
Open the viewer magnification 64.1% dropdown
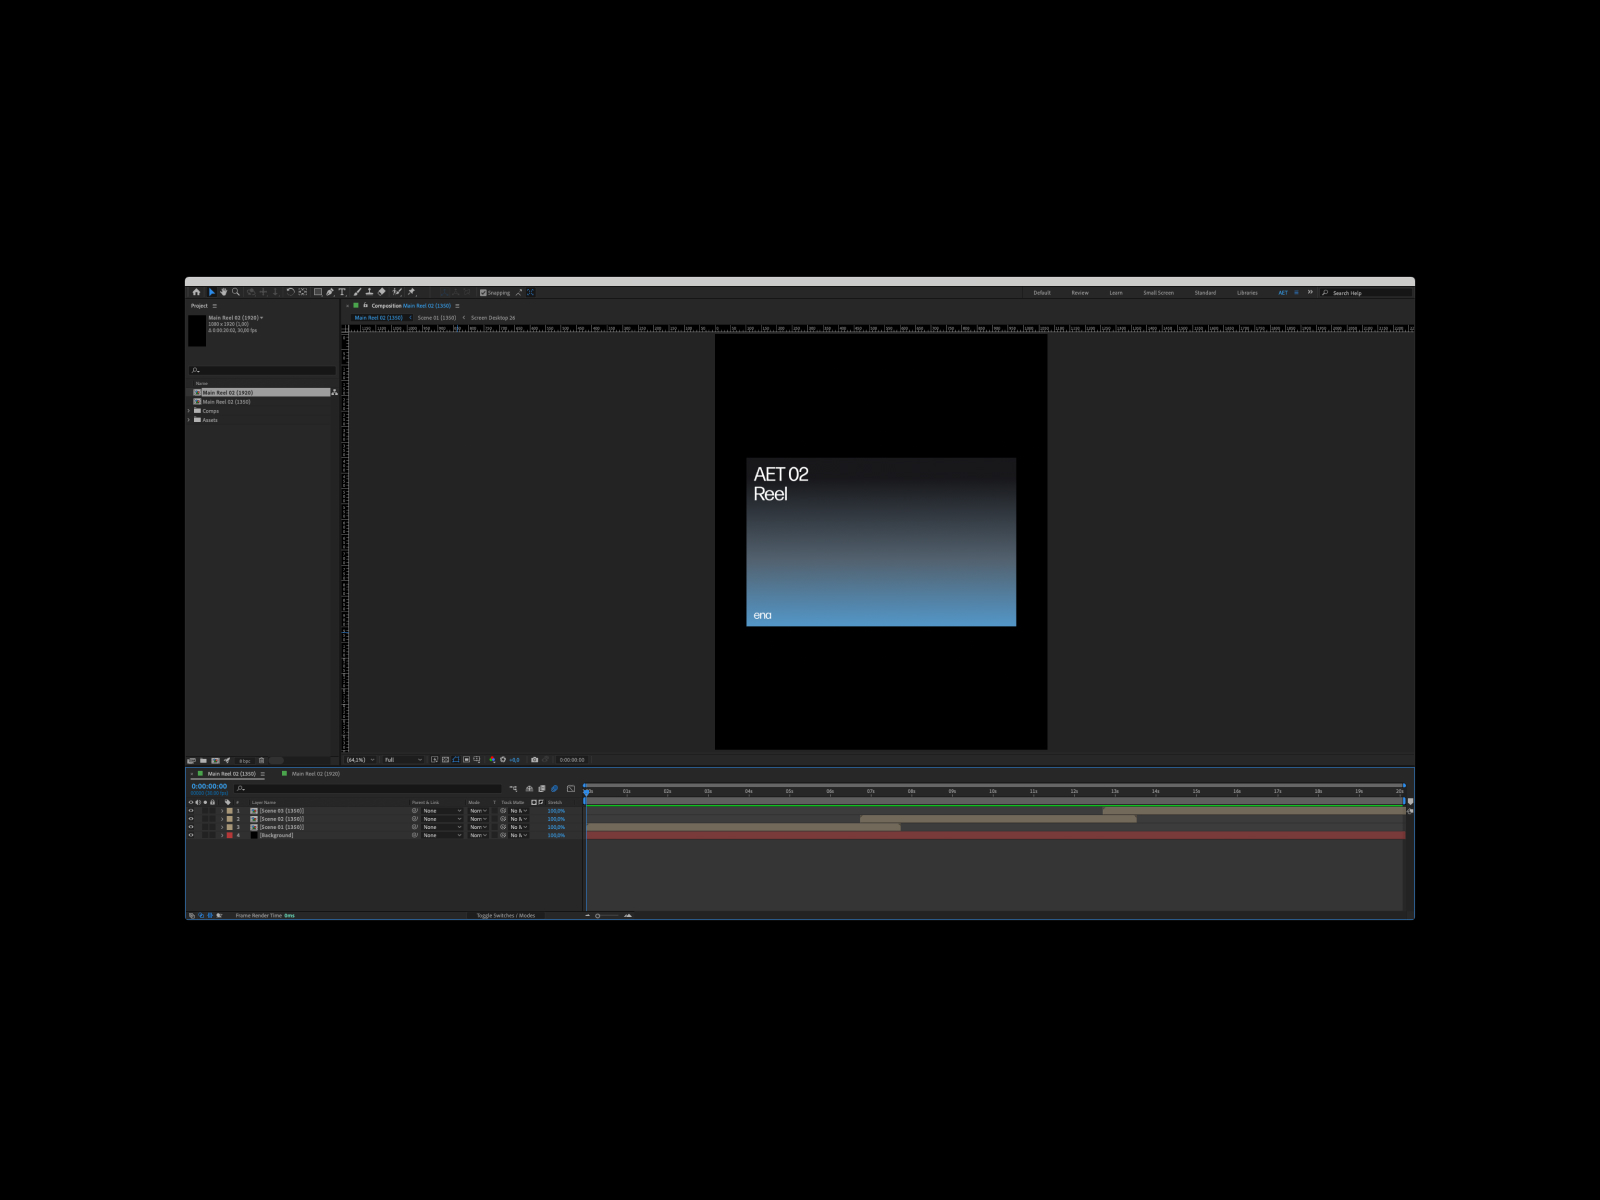click(x=361, y=760)
